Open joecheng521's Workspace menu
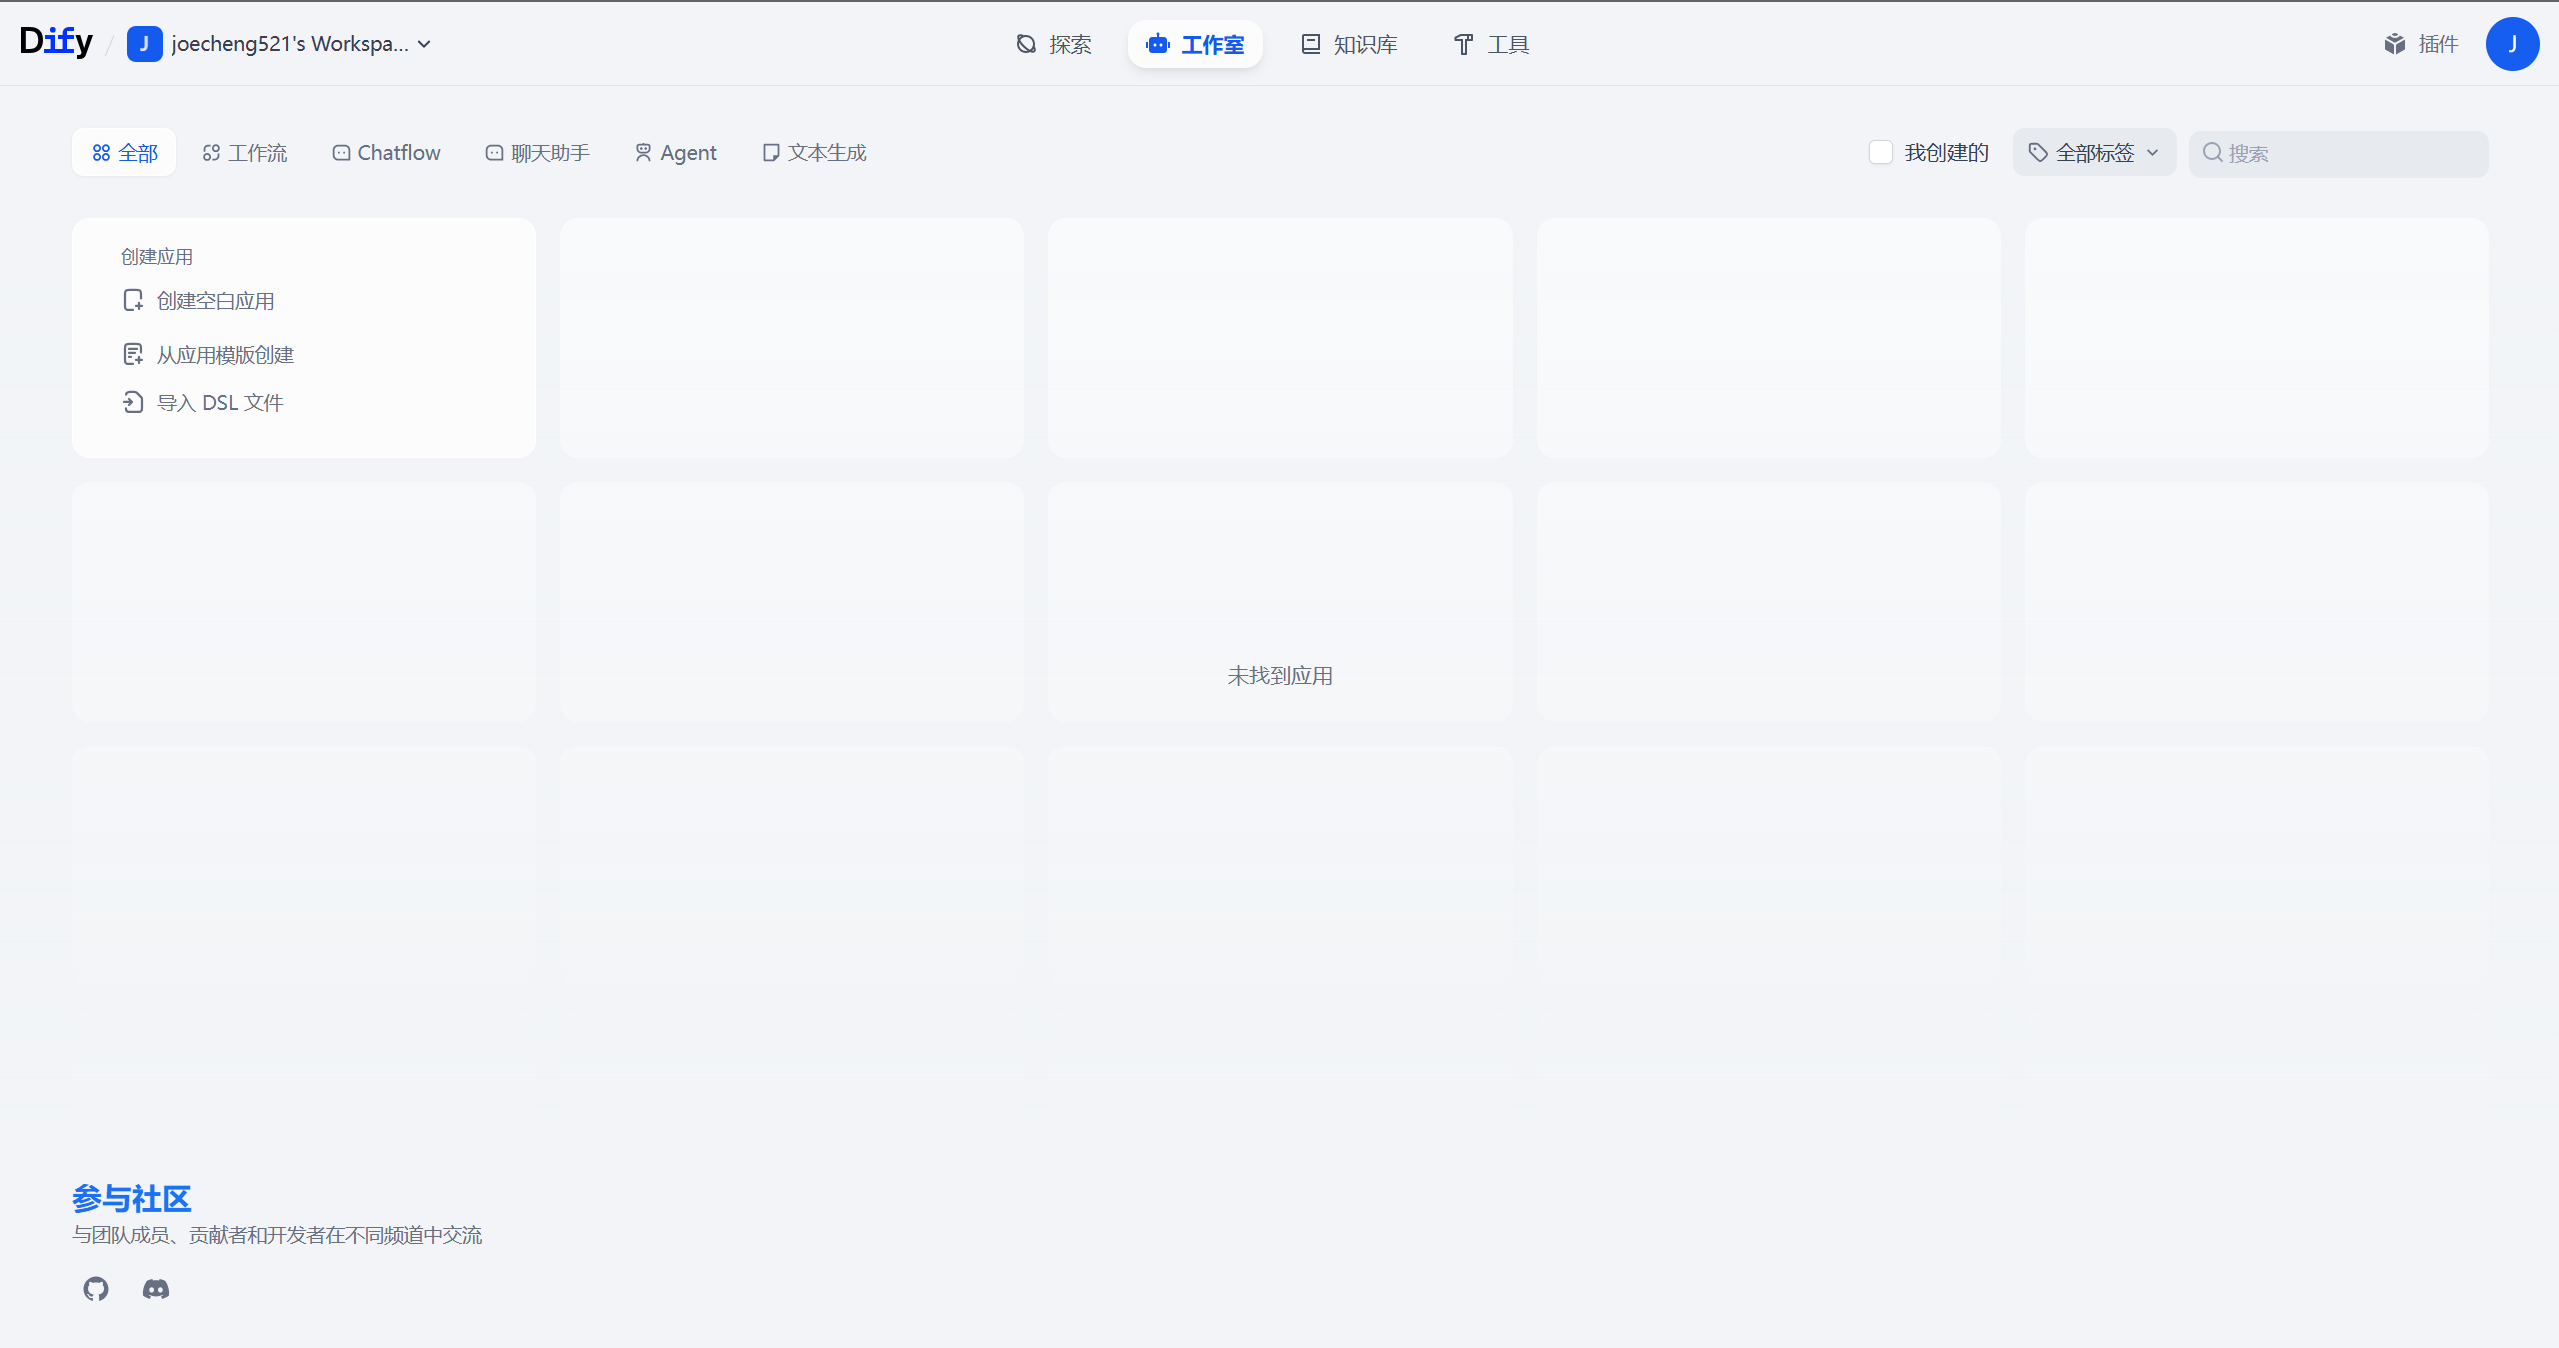 tap(289, 44)
